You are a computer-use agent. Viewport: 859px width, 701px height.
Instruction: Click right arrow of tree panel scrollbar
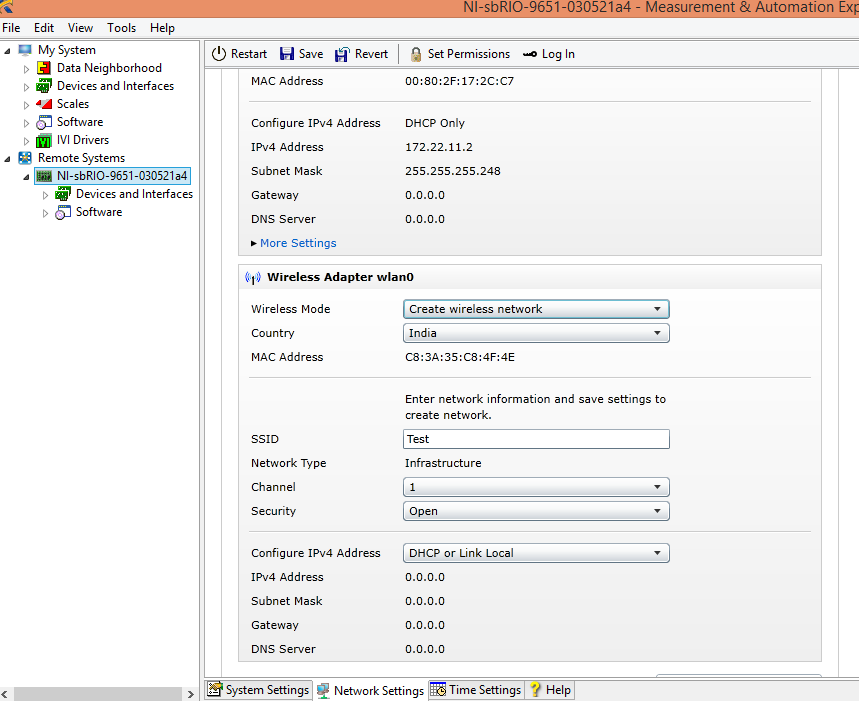190,694
